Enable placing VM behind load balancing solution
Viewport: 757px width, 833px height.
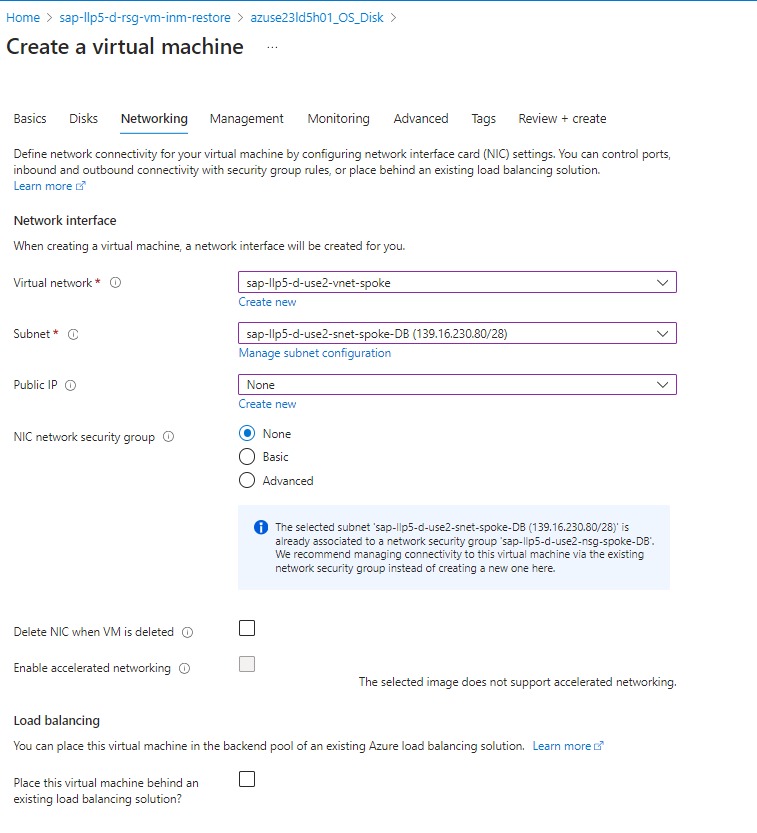tap(247, 779)
